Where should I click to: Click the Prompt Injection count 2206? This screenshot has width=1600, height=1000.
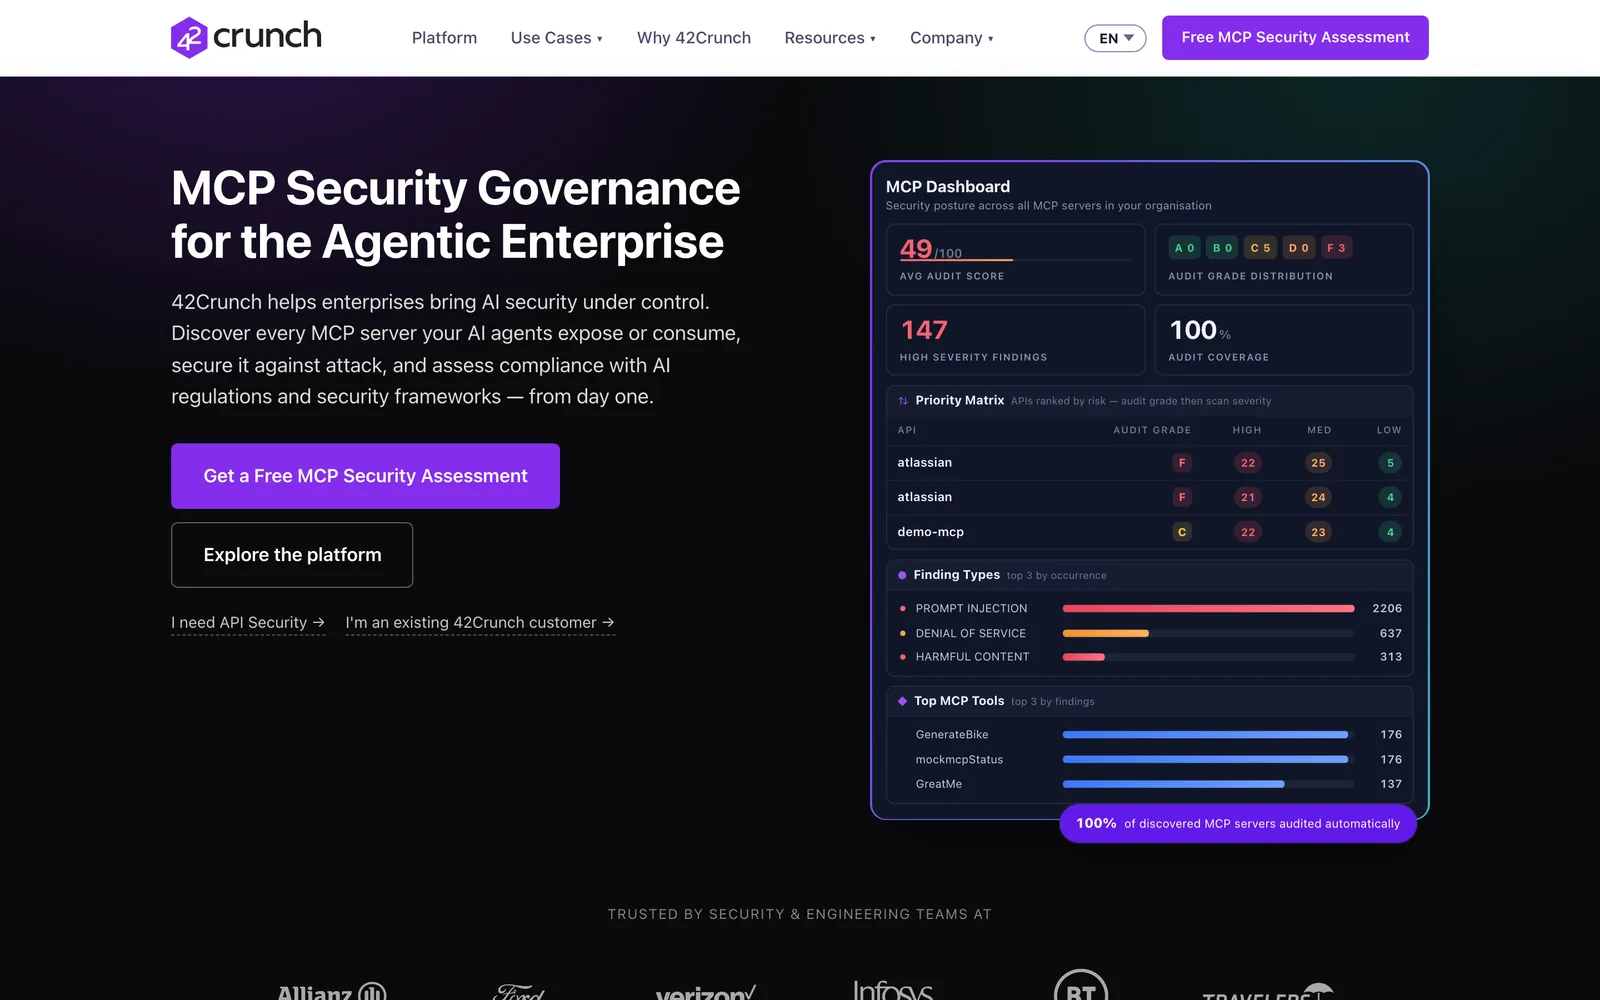(x=1387, y=608)
